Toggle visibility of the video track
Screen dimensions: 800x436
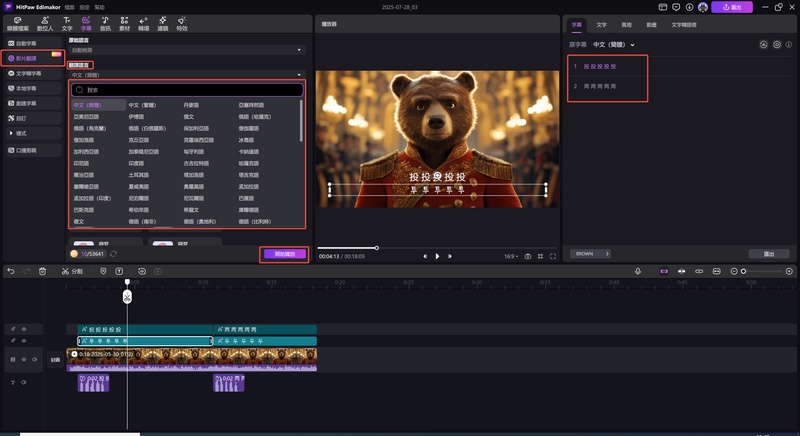[23, 360]
